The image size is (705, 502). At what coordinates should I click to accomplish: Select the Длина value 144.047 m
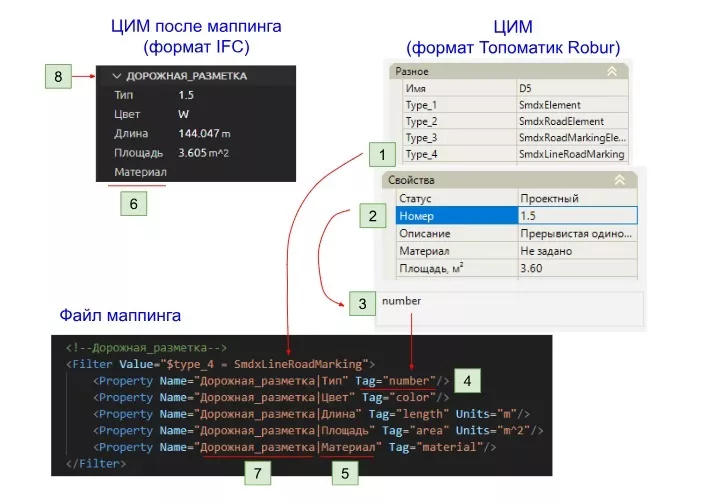point(204,134)
